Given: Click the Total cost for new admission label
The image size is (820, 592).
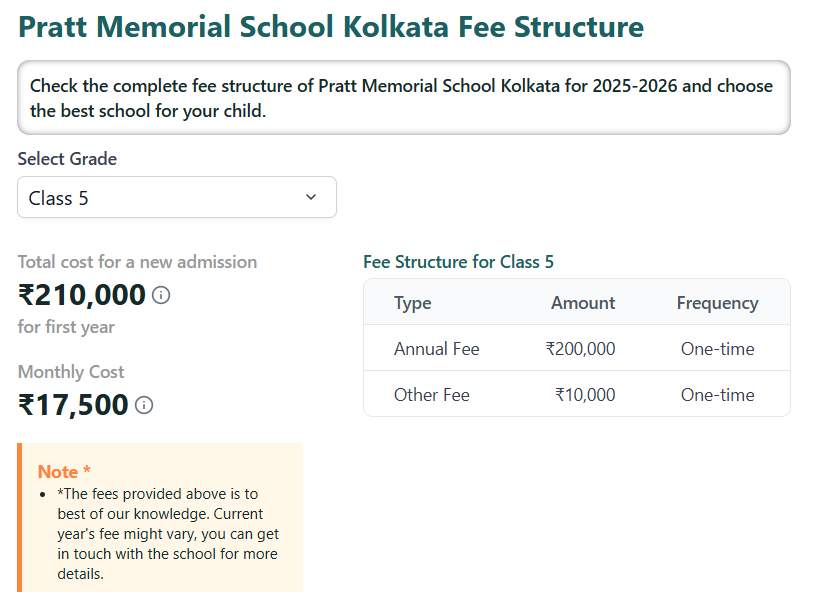Looking at the screenshot, I should tap(137, 261).
